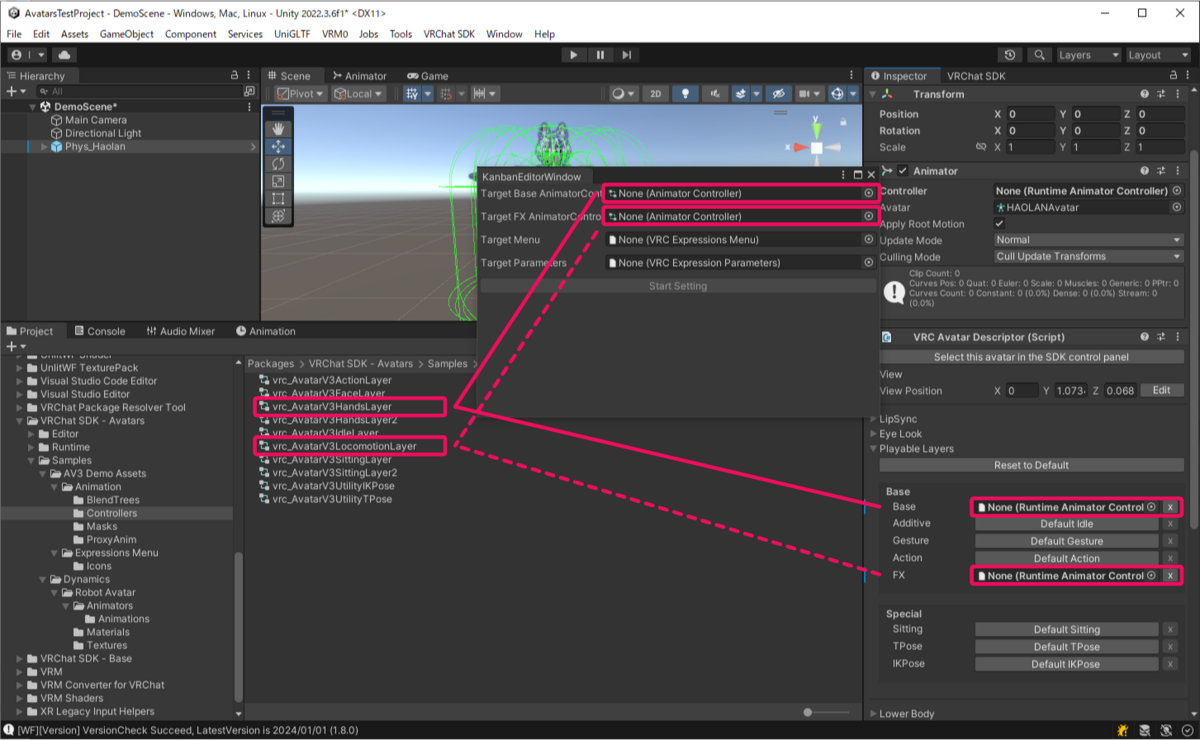Toggle scene visibility hidden-objects eye button
The width and height of the screenshot is (1200, 740).
click(x=778, y=94)
